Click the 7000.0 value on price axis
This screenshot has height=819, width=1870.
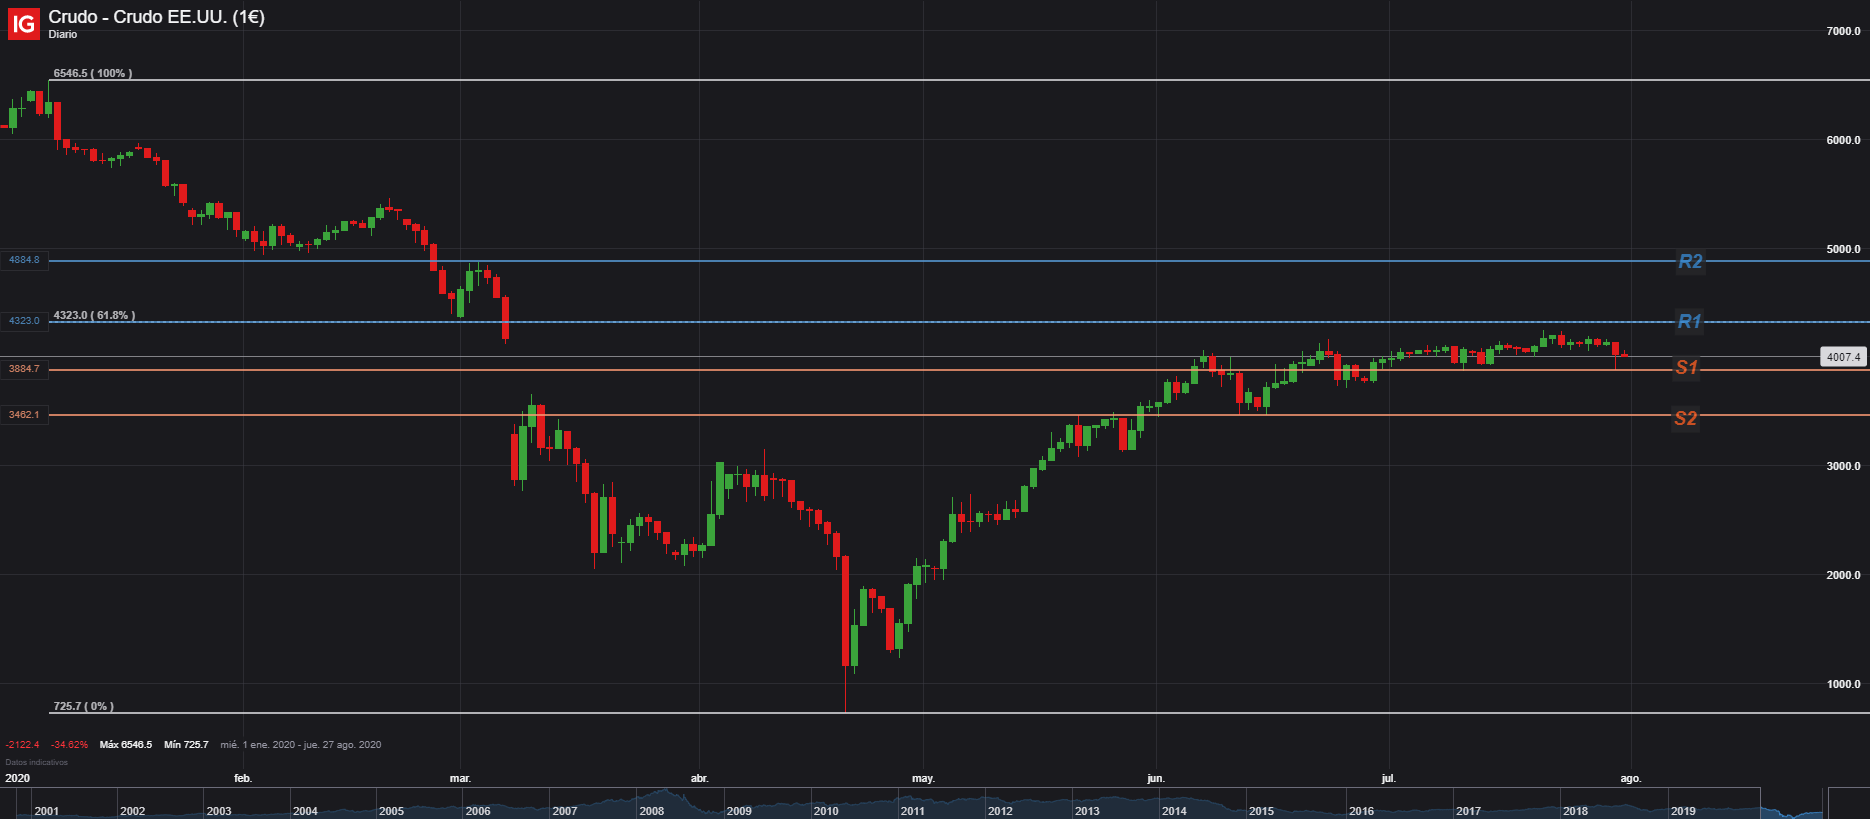(x=1843, y=31)
